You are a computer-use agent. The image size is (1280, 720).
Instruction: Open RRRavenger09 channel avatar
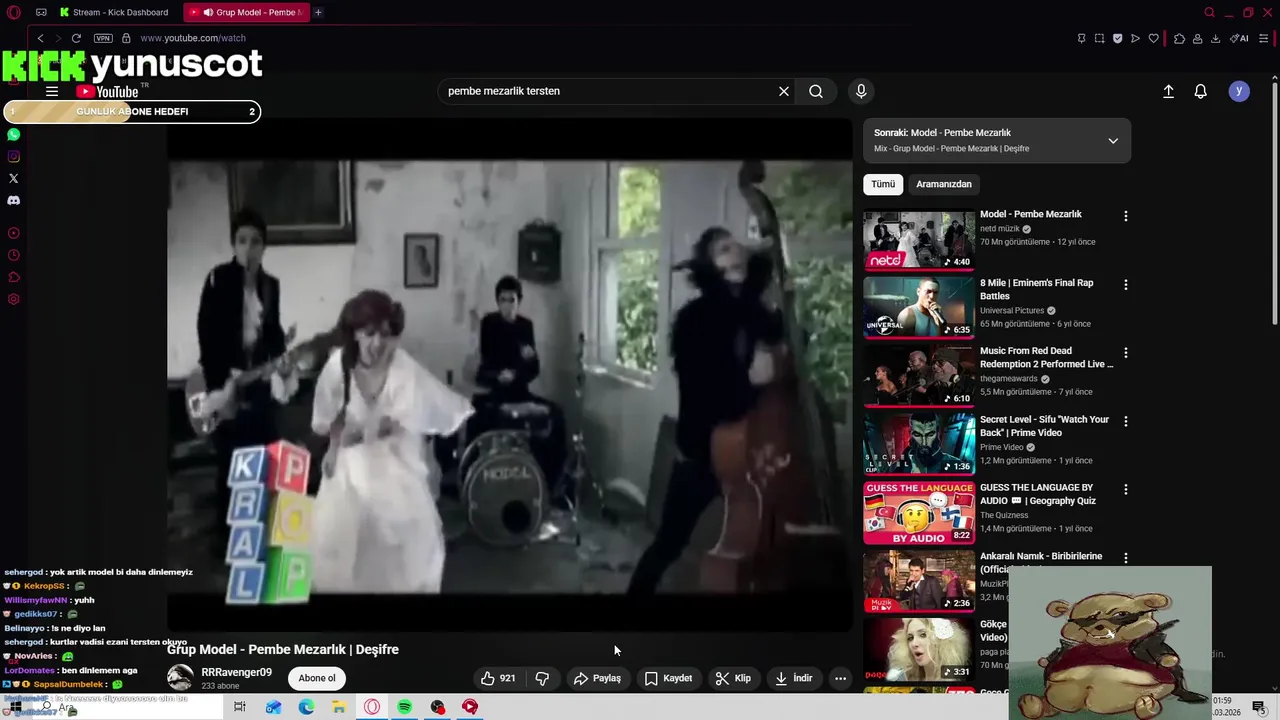point(180,678)
